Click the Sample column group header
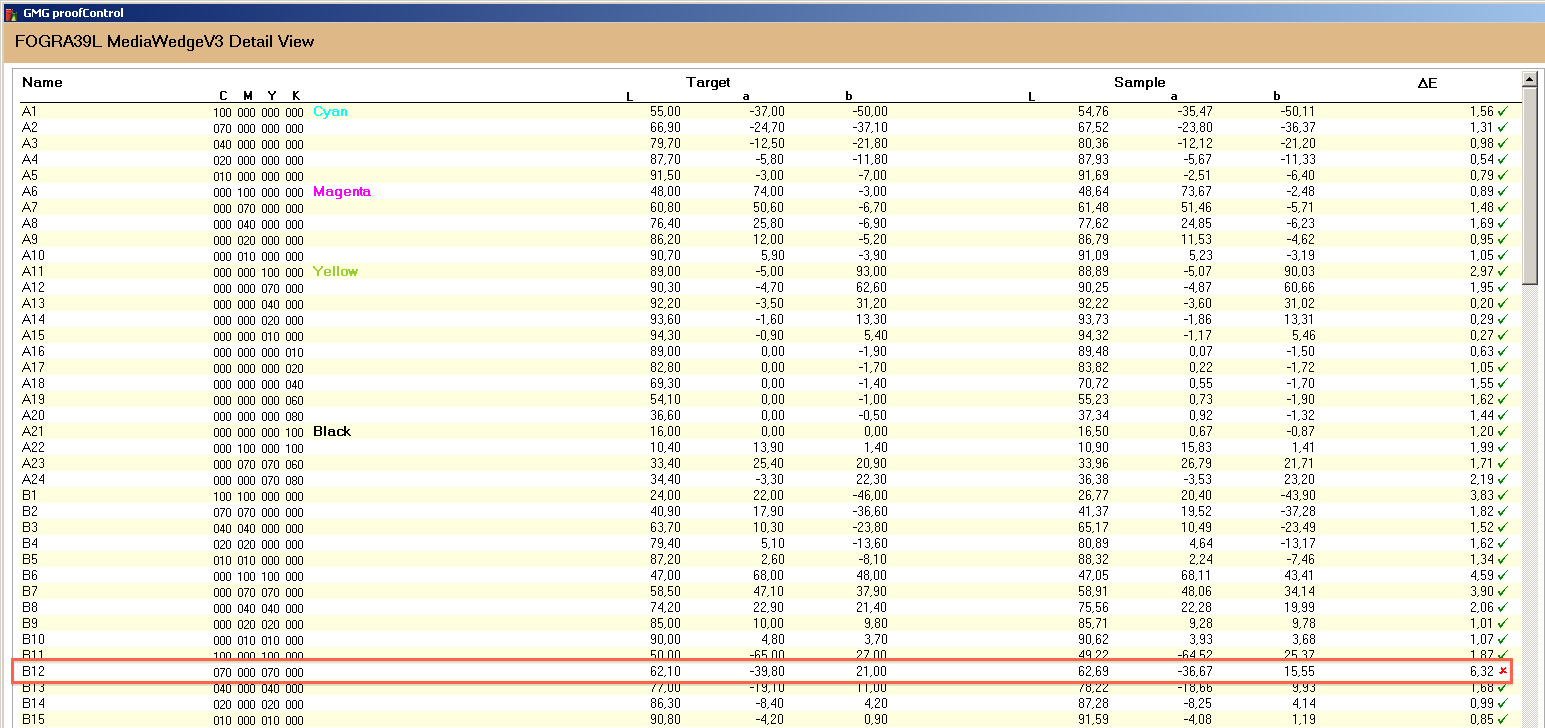This screenshot has width=1545, height=728. (1139, 82)
